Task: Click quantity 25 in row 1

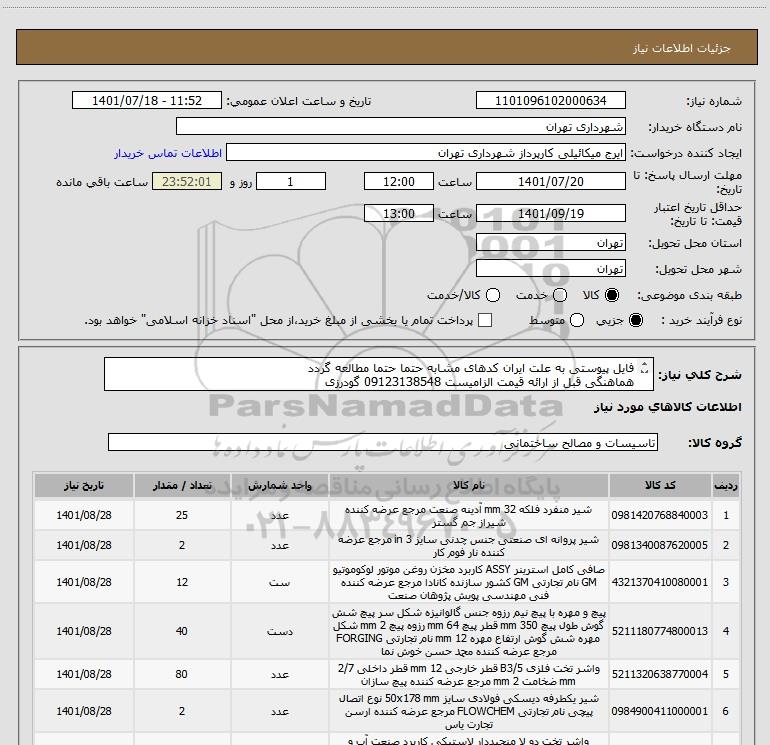Action: point(182,515)
